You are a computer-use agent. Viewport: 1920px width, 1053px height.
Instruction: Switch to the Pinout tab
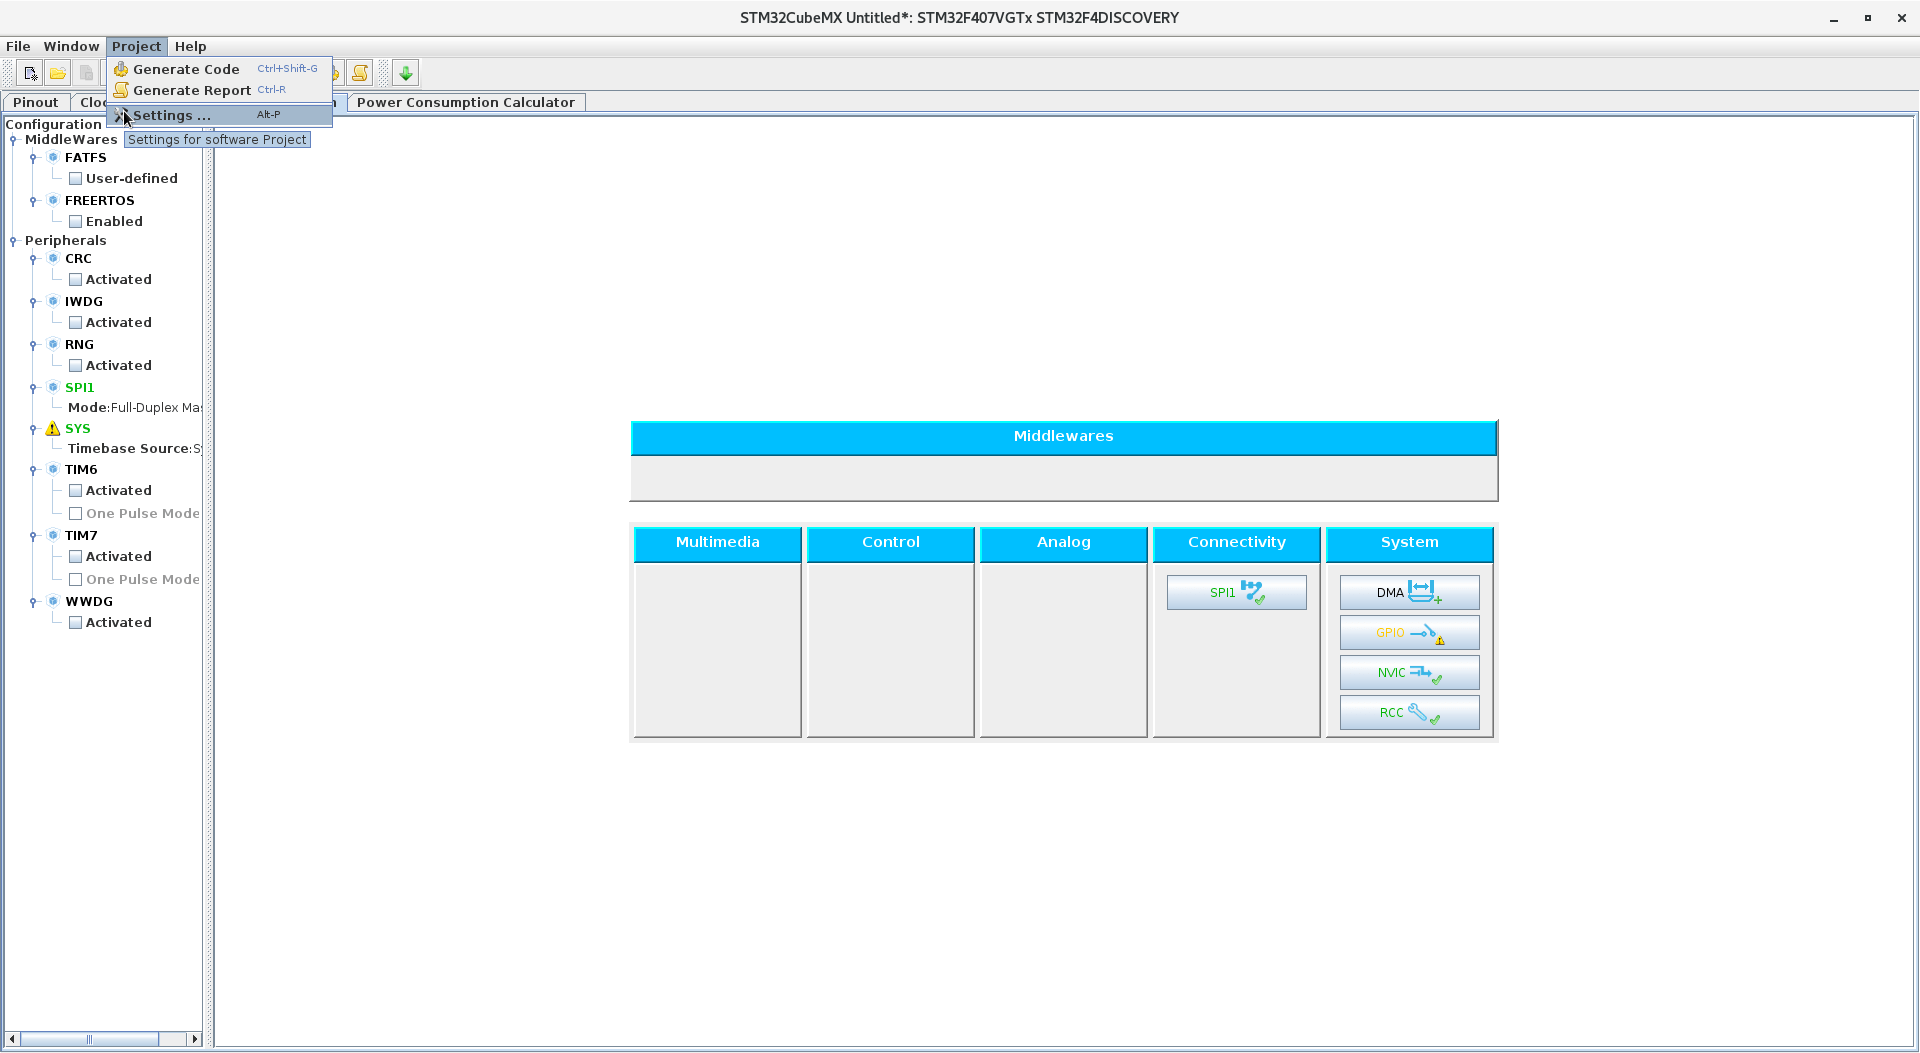coord(36,102)
